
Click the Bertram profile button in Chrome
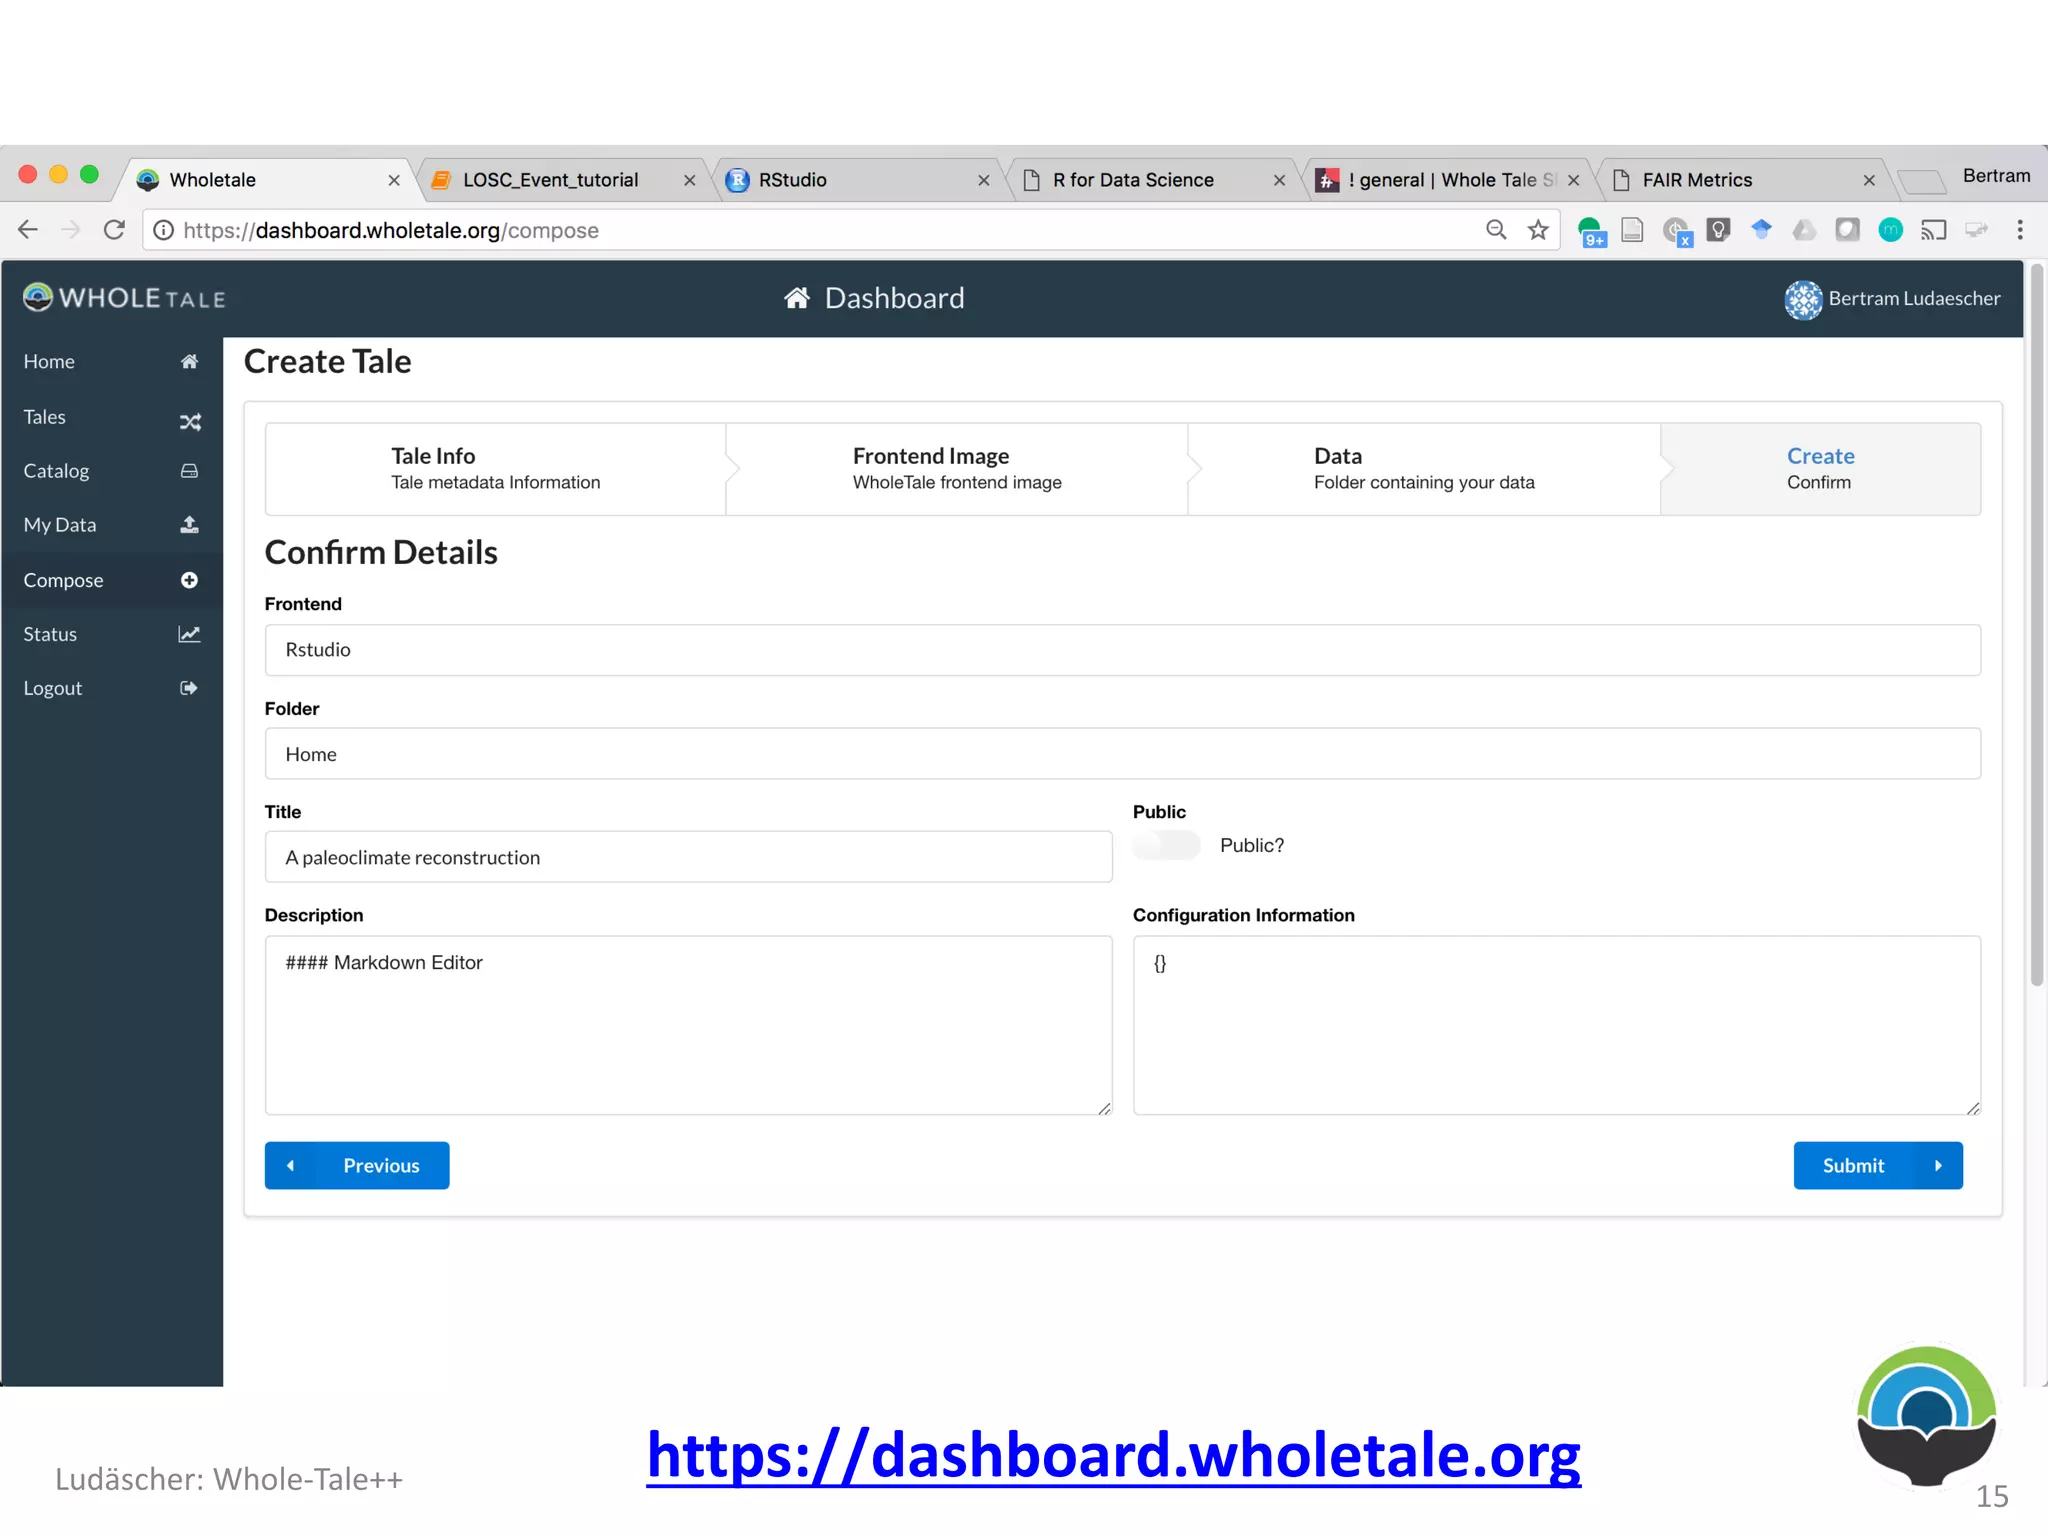[x=1996, y=176]
